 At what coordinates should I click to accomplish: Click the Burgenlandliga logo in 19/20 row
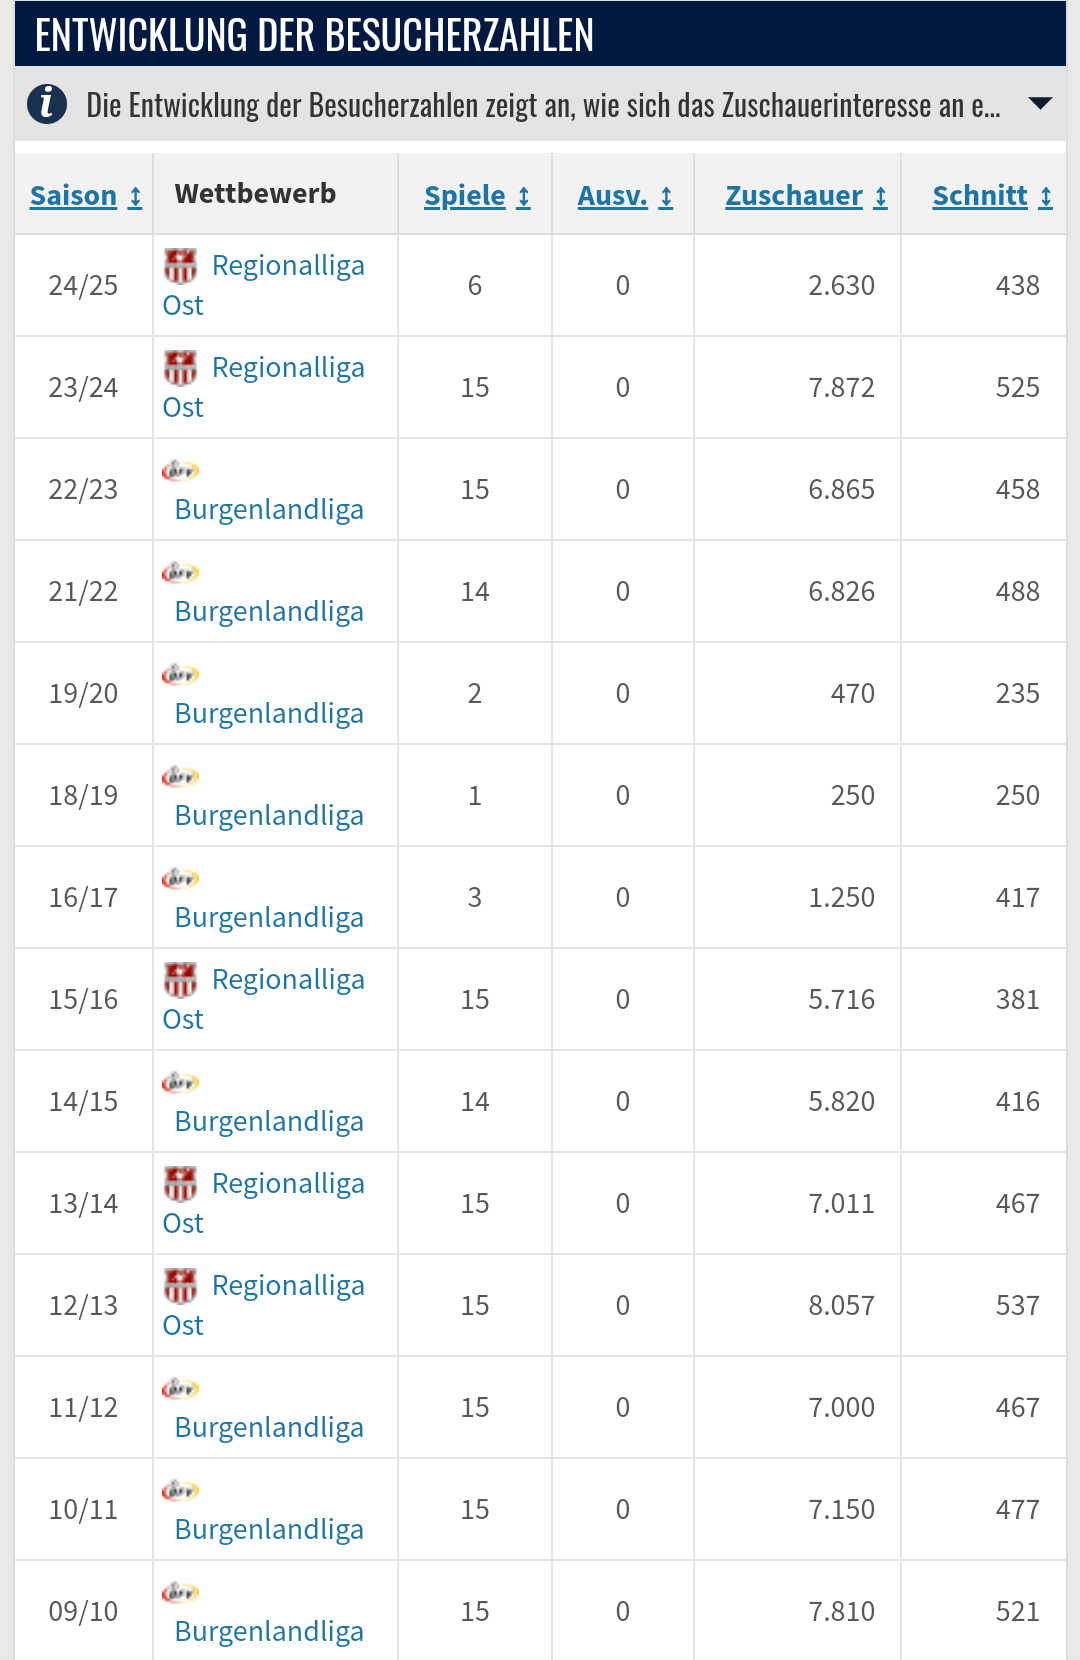(x=181, y=674)
